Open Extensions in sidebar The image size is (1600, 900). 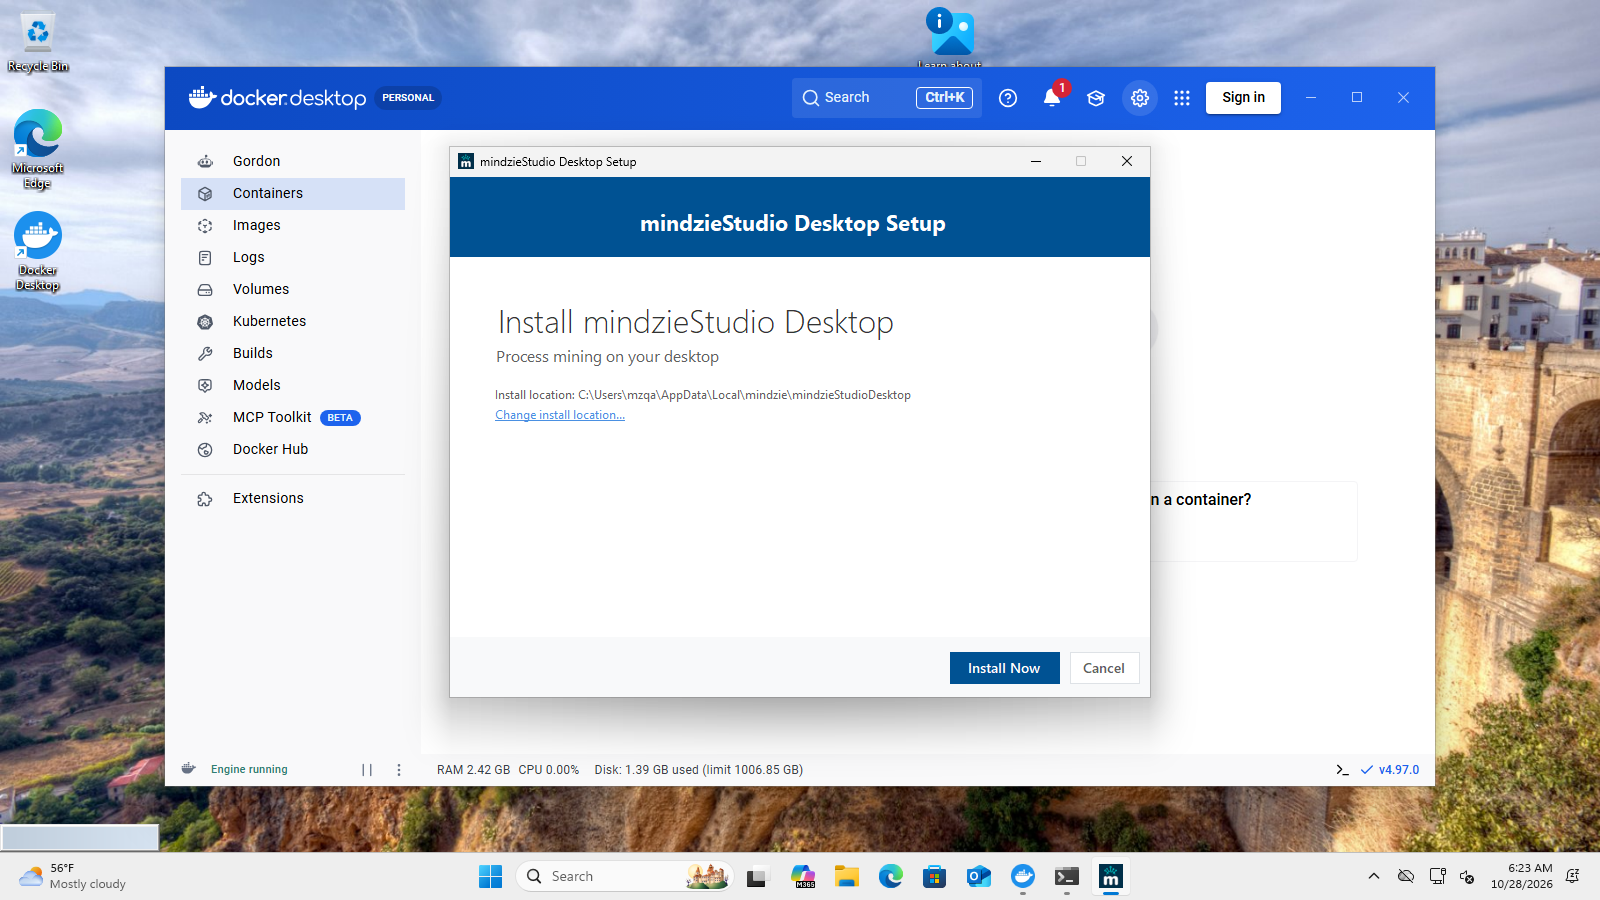tap(293, 498)
